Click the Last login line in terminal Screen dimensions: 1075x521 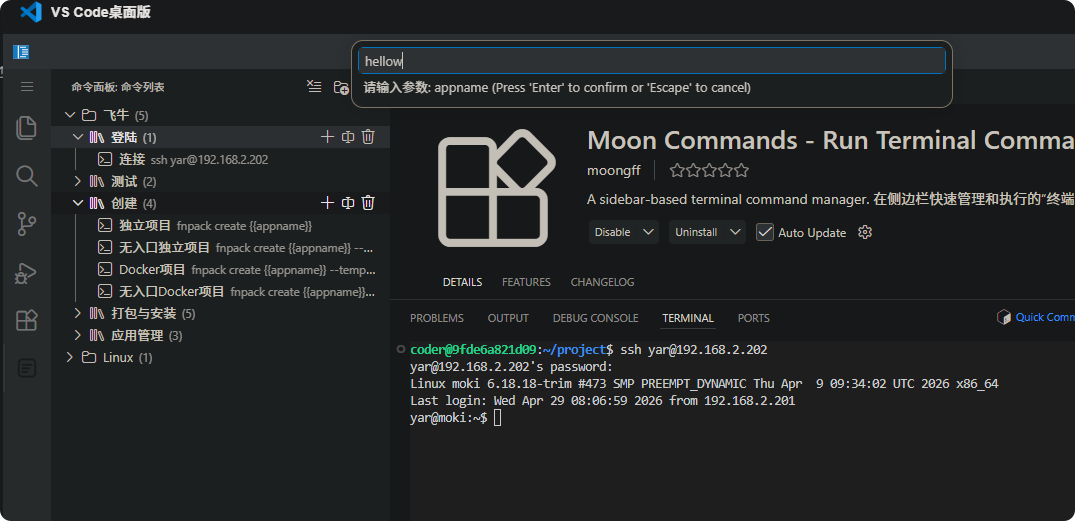pyautogui.click(x=603, y=400)
